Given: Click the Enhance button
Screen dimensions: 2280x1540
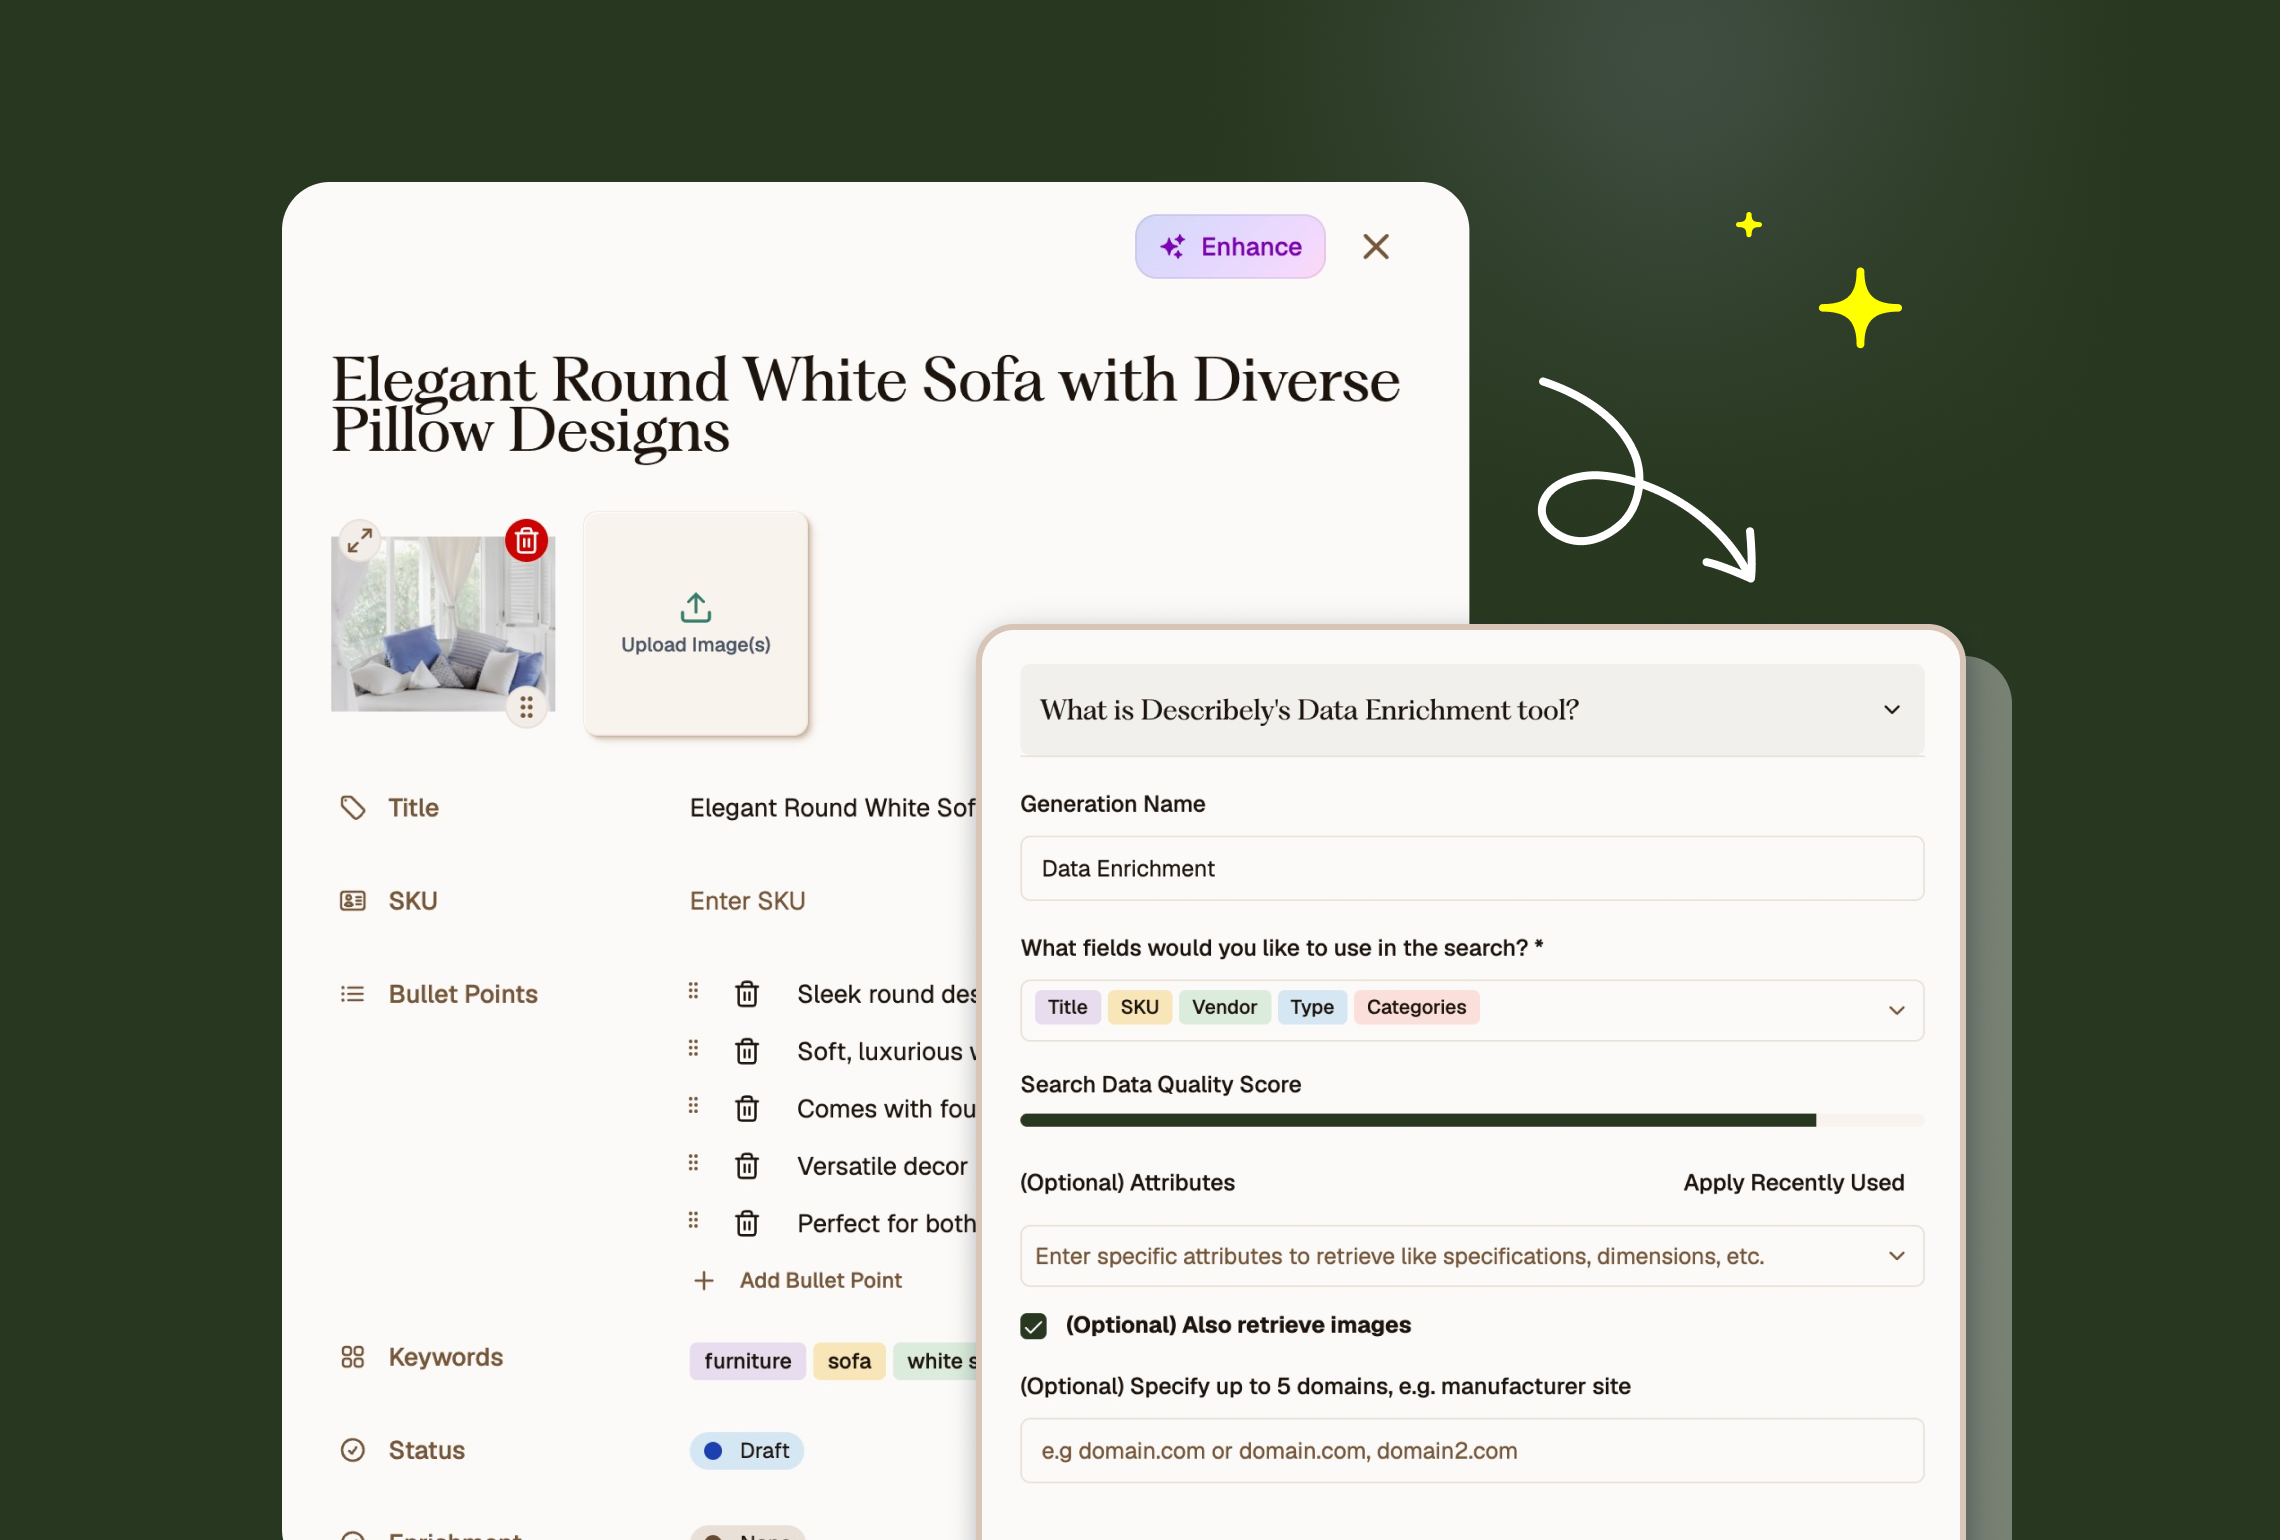Looking at the screenshot, I should tap(1230, 247).
